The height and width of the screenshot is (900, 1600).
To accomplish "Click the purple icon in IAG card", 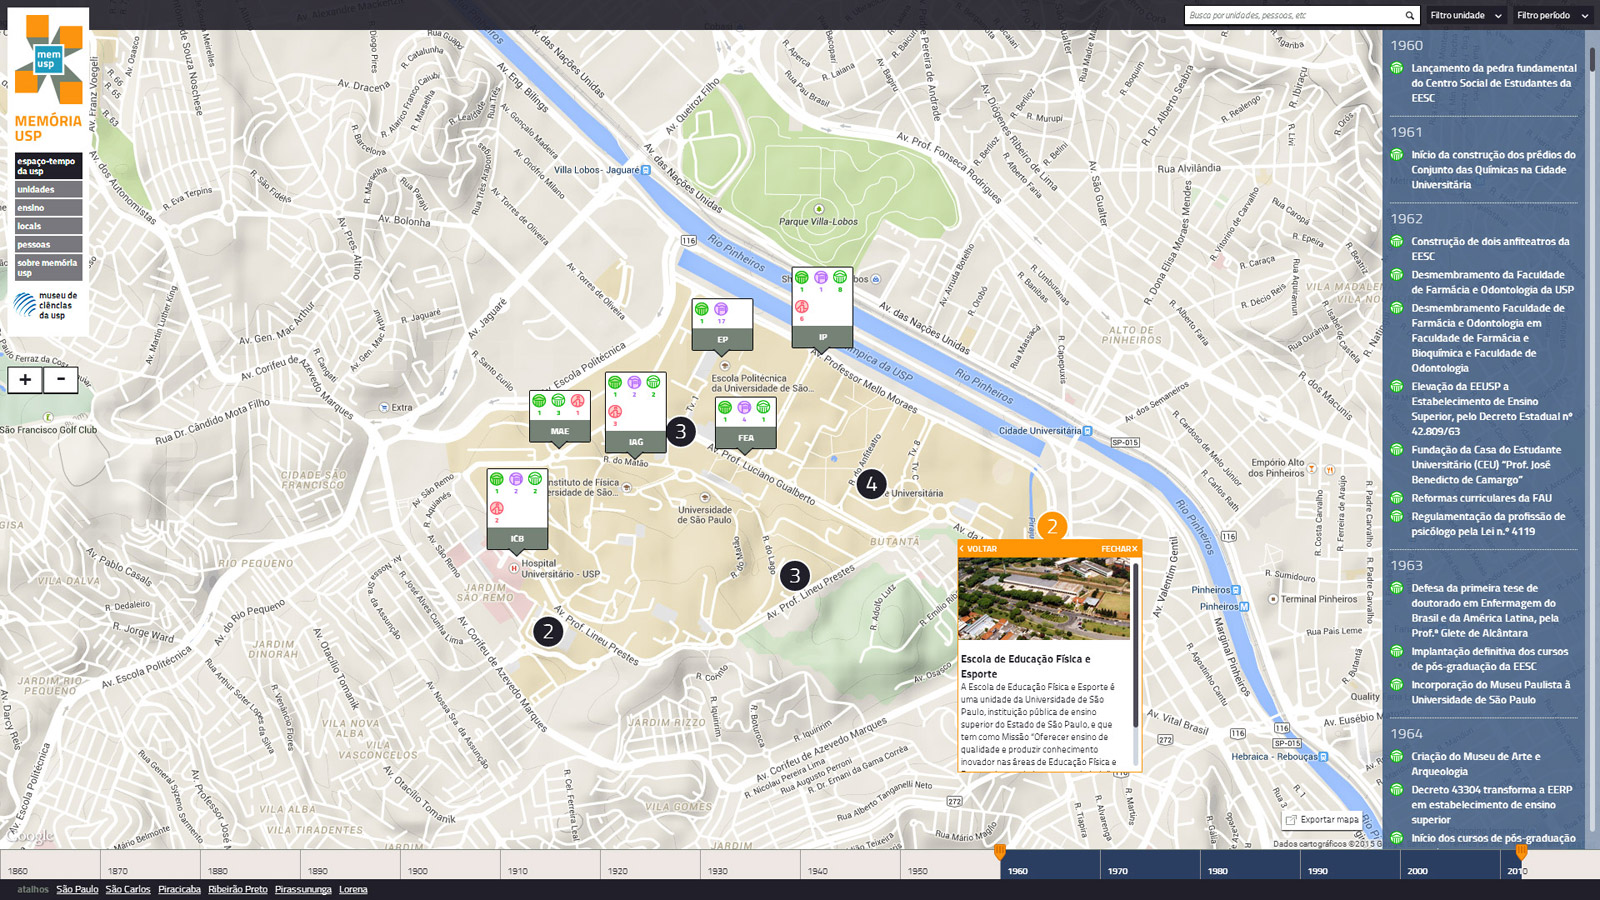I will coord(634,382).
